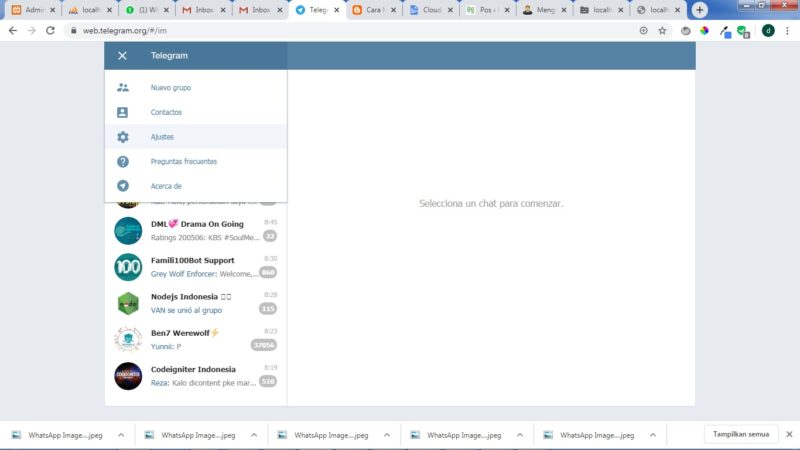
Task: Close the Telegram browser tab
Action: click(337, 10)
